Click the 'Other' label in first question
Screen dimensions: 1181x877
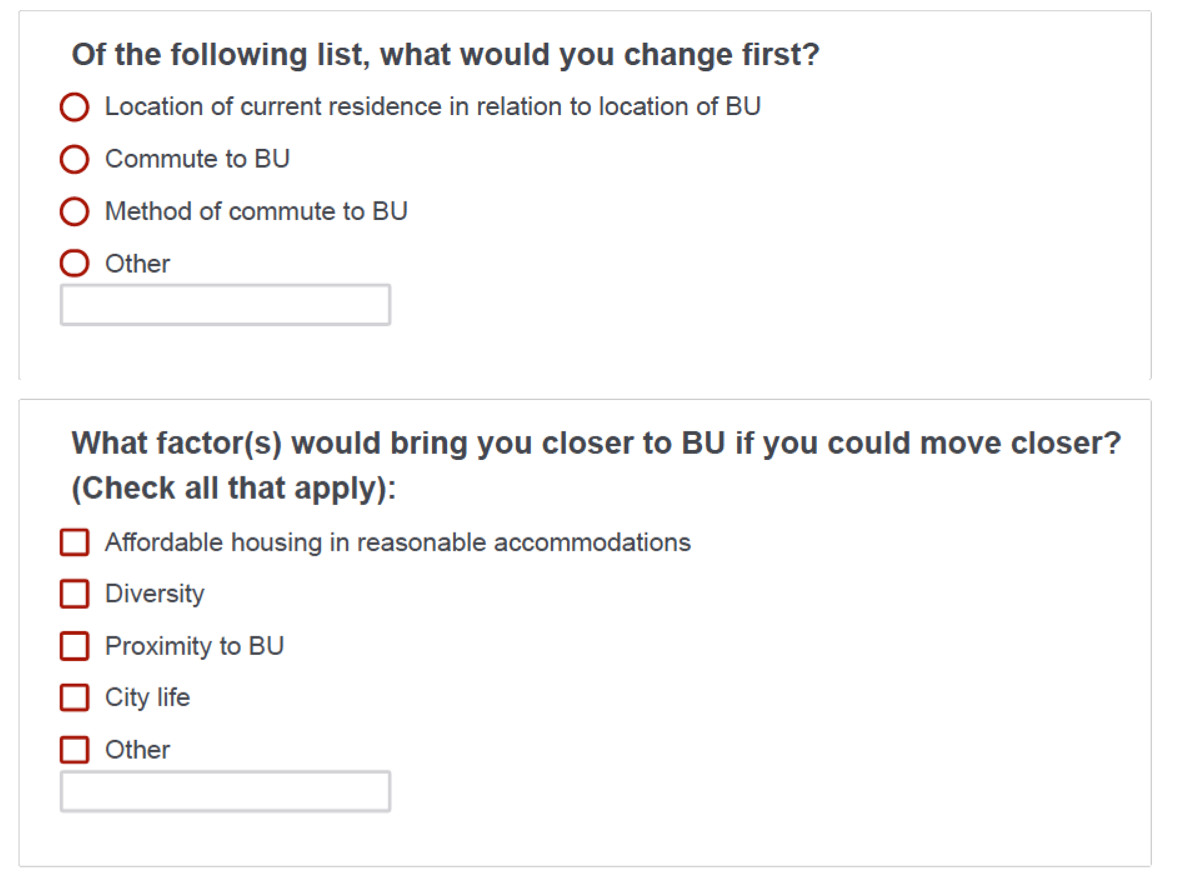coord(136,263)
